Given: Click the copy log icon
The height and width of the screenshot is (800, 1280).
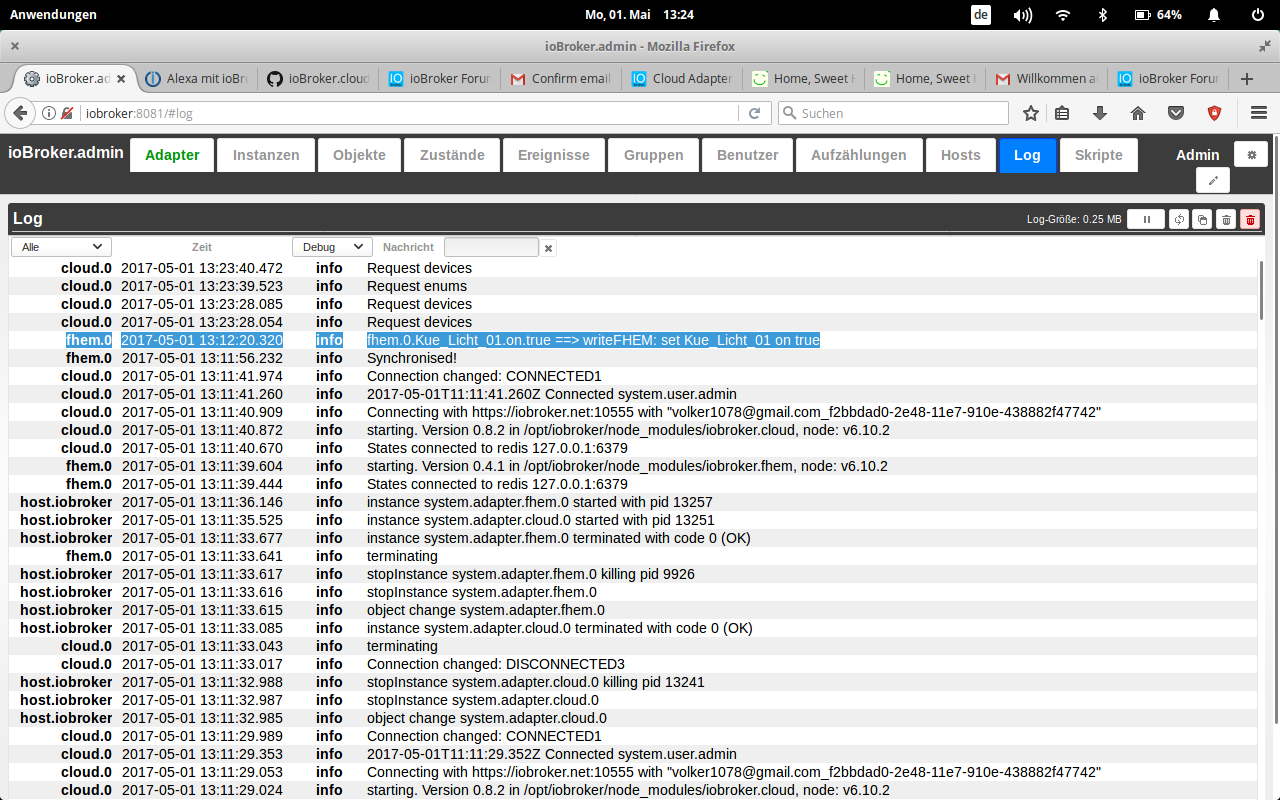Looking at the screenshot, I should click(x=1202, y=219).
